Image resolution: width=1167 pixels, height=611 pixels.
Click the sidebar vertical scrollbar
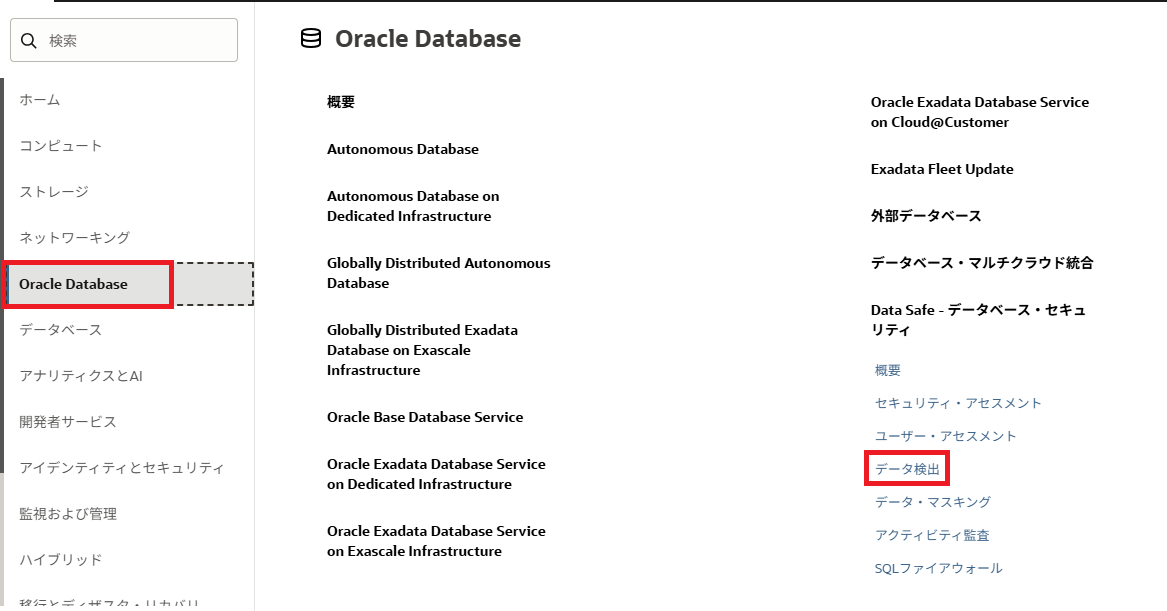[x=2, y=275]
